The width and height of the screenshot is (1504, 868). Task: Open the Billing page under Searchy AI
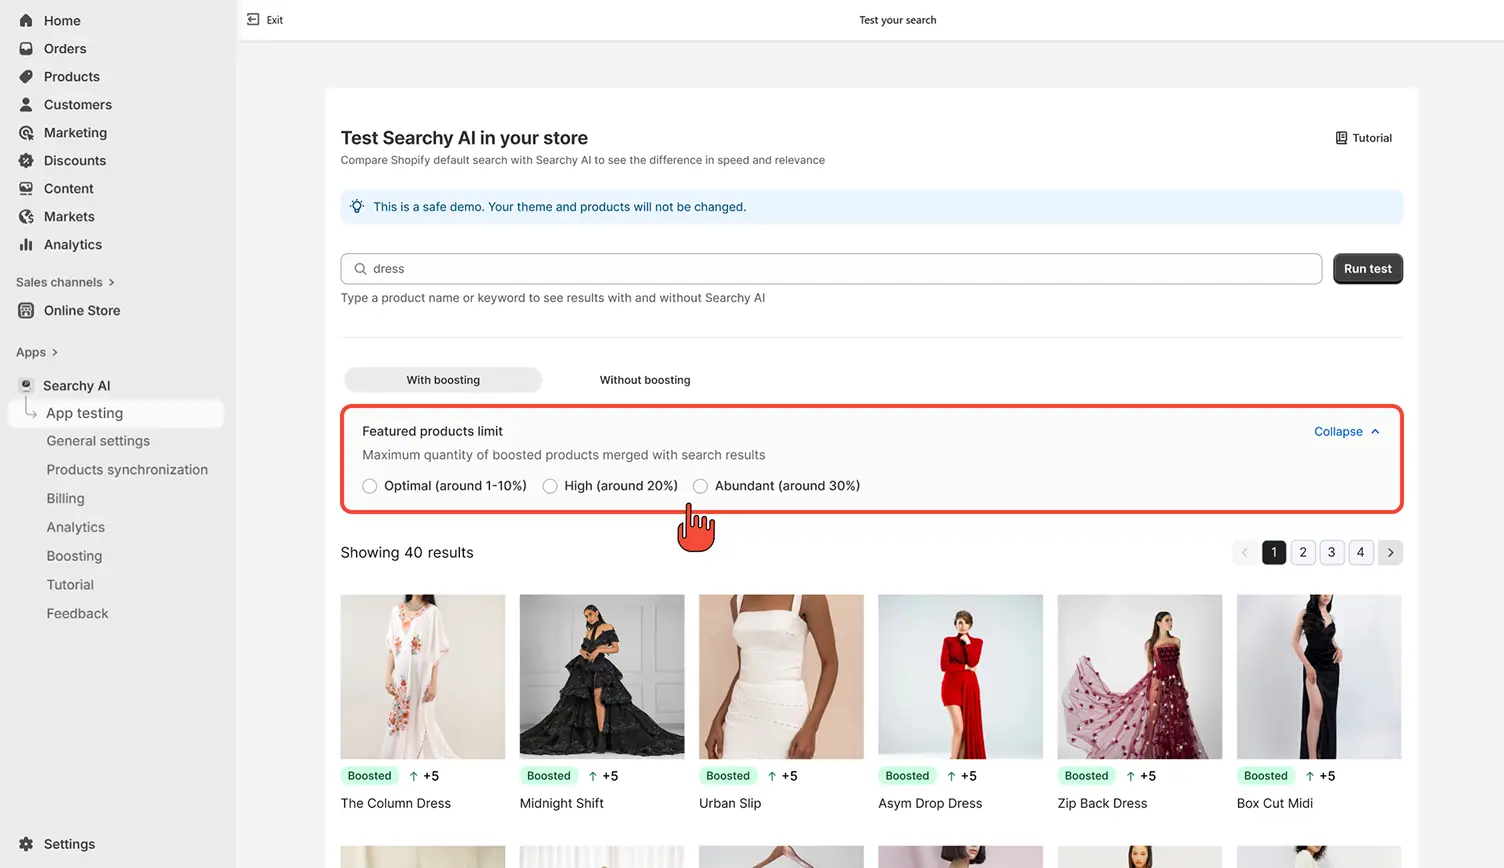tap(65, 498)
